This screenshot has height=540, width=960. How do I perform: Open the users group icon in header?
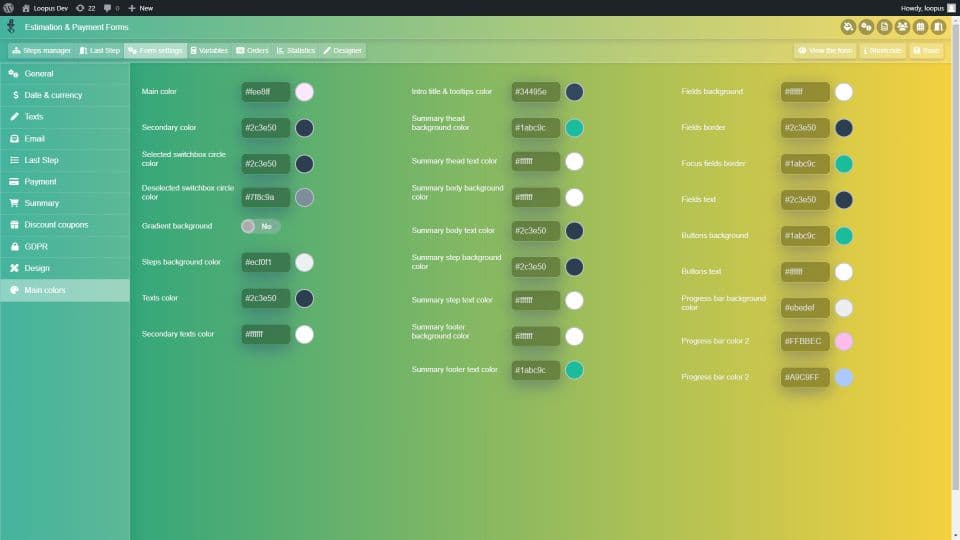902,27
